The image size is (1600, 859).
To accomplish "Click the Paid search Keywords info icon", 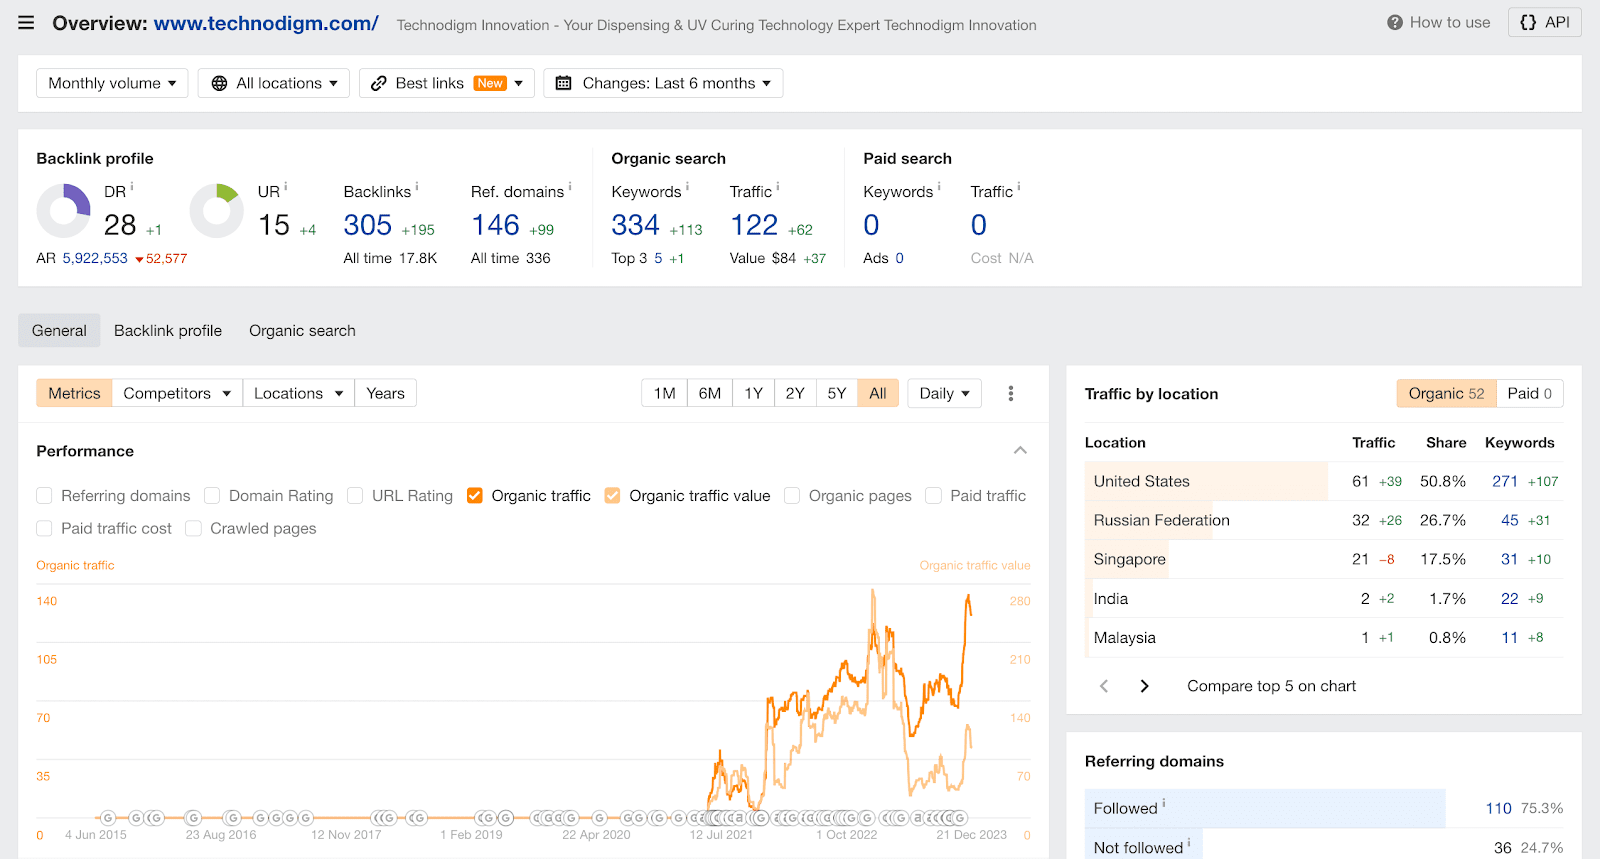I will point(939,187).
